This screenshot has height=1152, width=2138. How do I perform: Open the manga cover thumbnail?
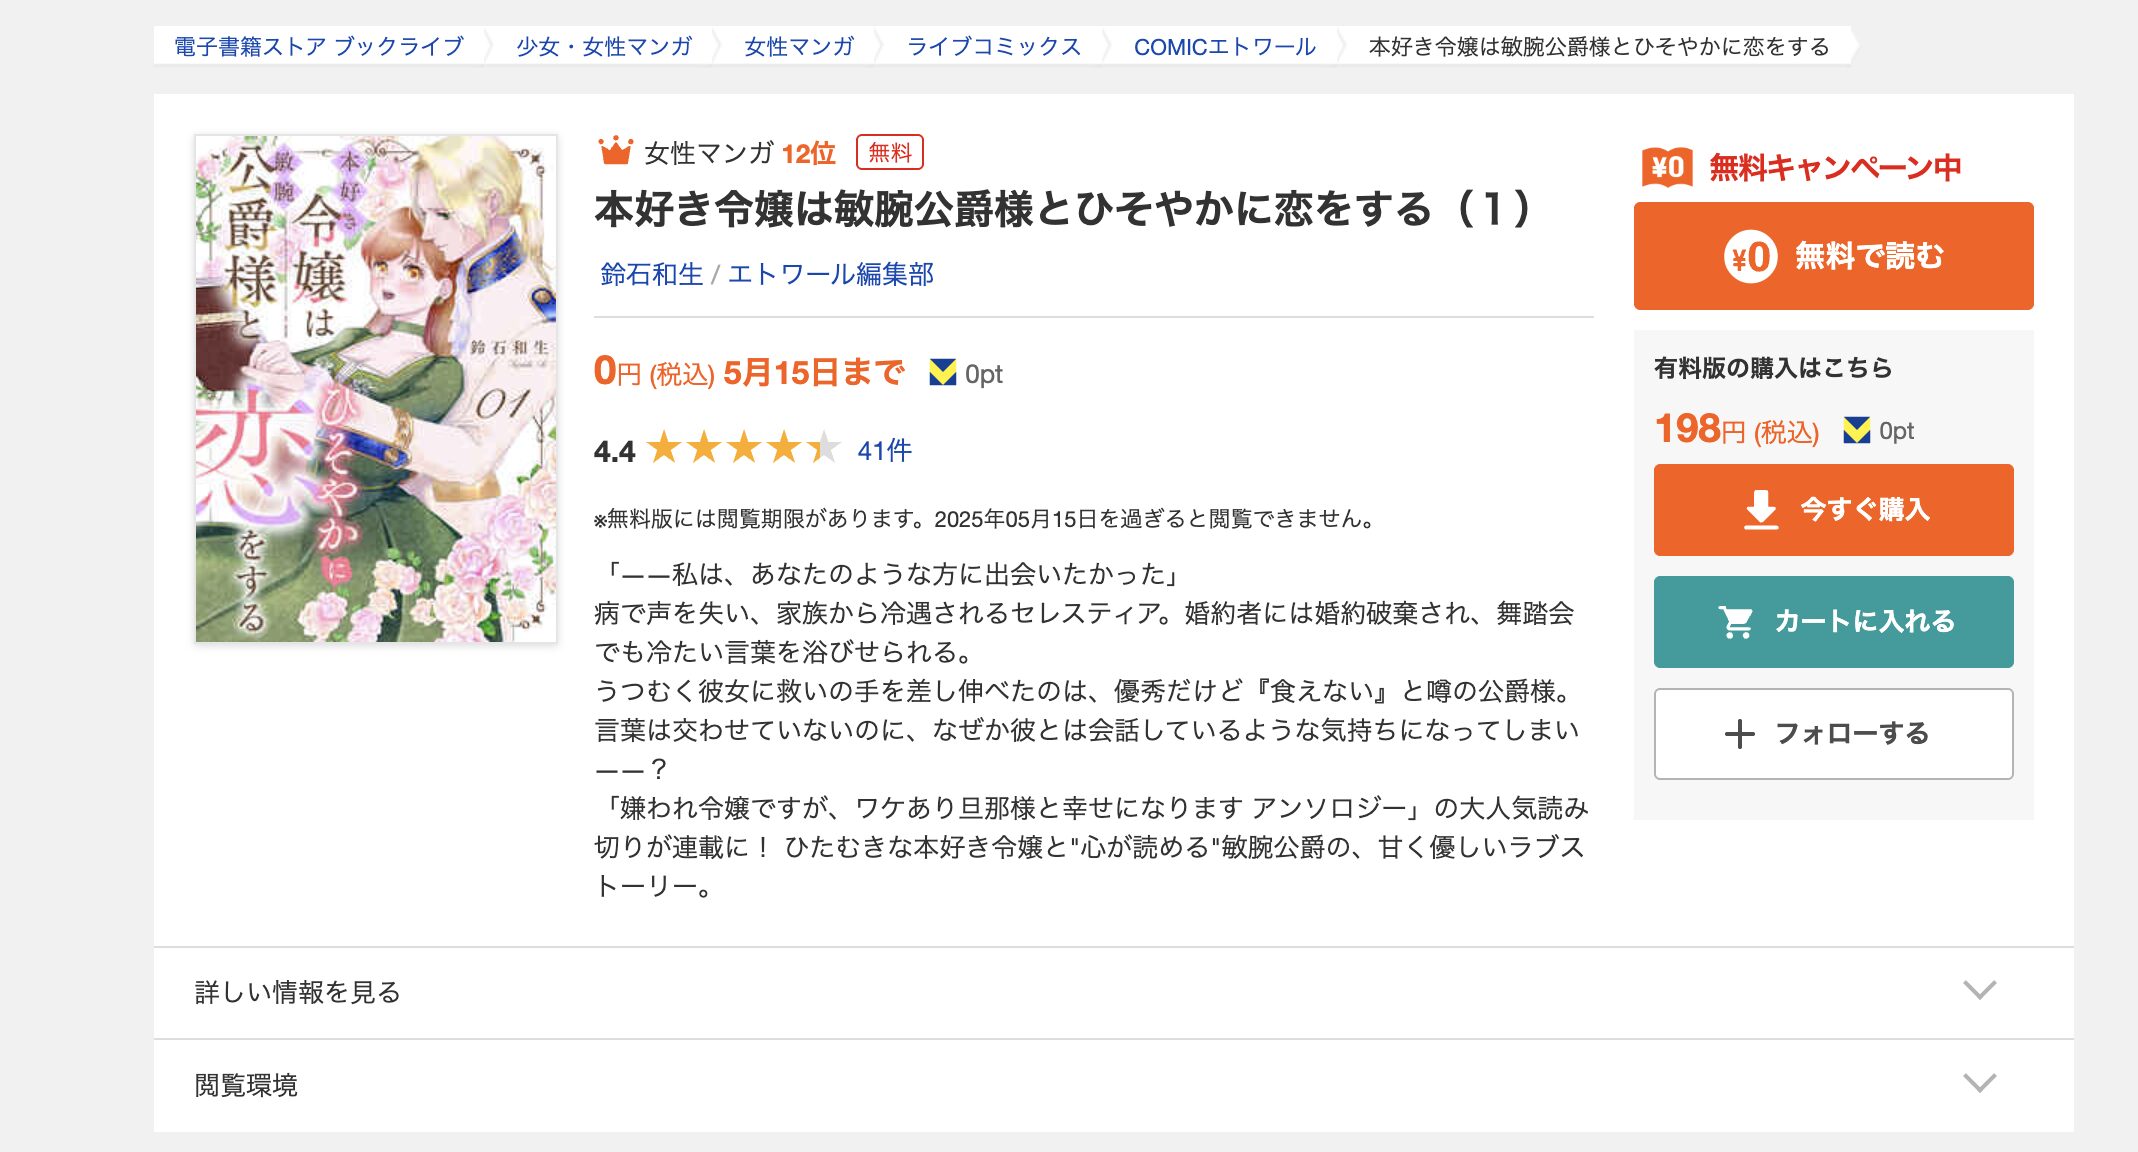click(x=376, y=389)
